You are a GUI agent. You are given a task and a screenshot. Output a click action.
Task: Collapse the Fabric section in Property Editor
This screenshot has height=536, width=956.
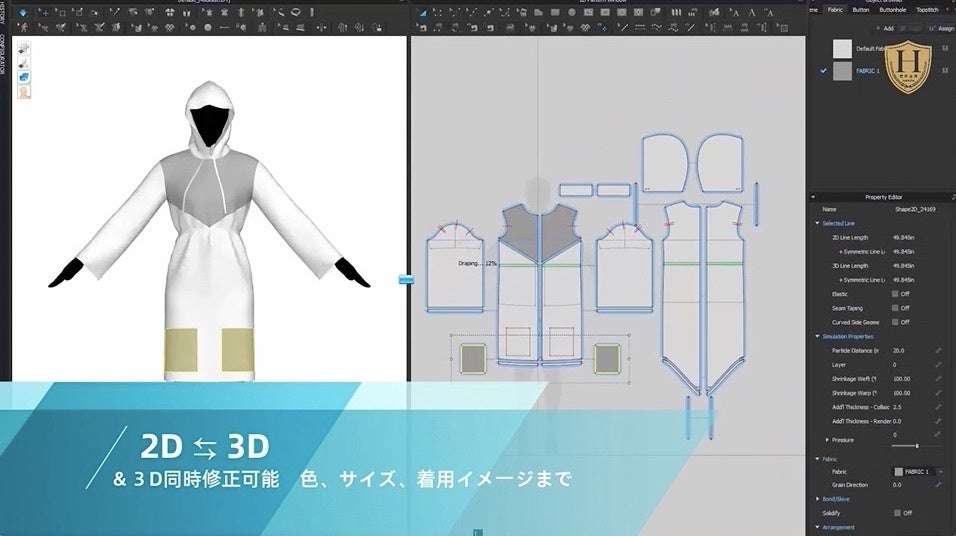(818, 459)
